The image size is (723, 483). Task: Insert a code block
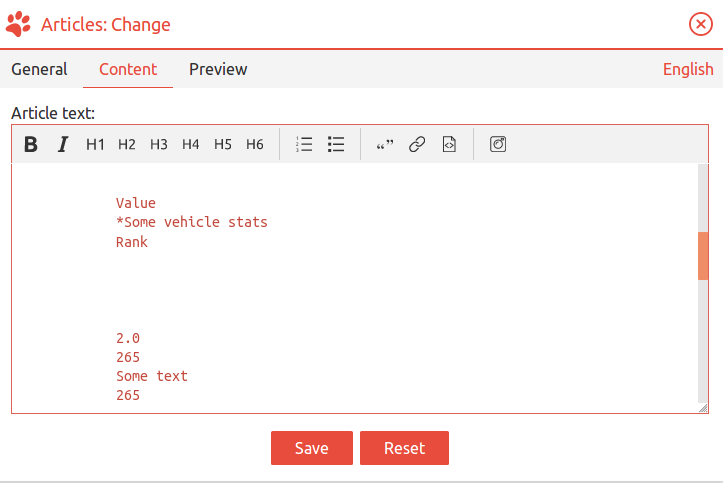[x=449, y=144]
